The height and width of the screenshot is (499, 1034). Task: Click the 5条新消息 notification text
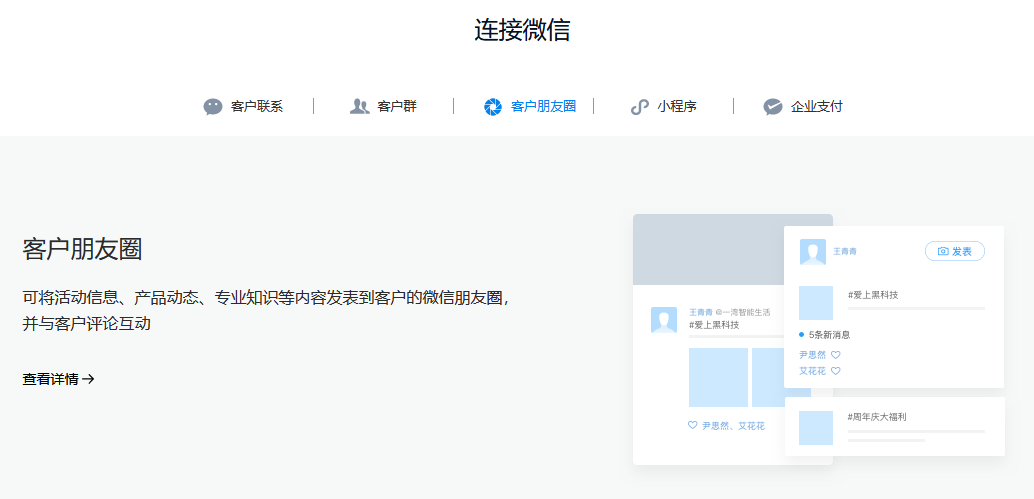click(829, 335)
